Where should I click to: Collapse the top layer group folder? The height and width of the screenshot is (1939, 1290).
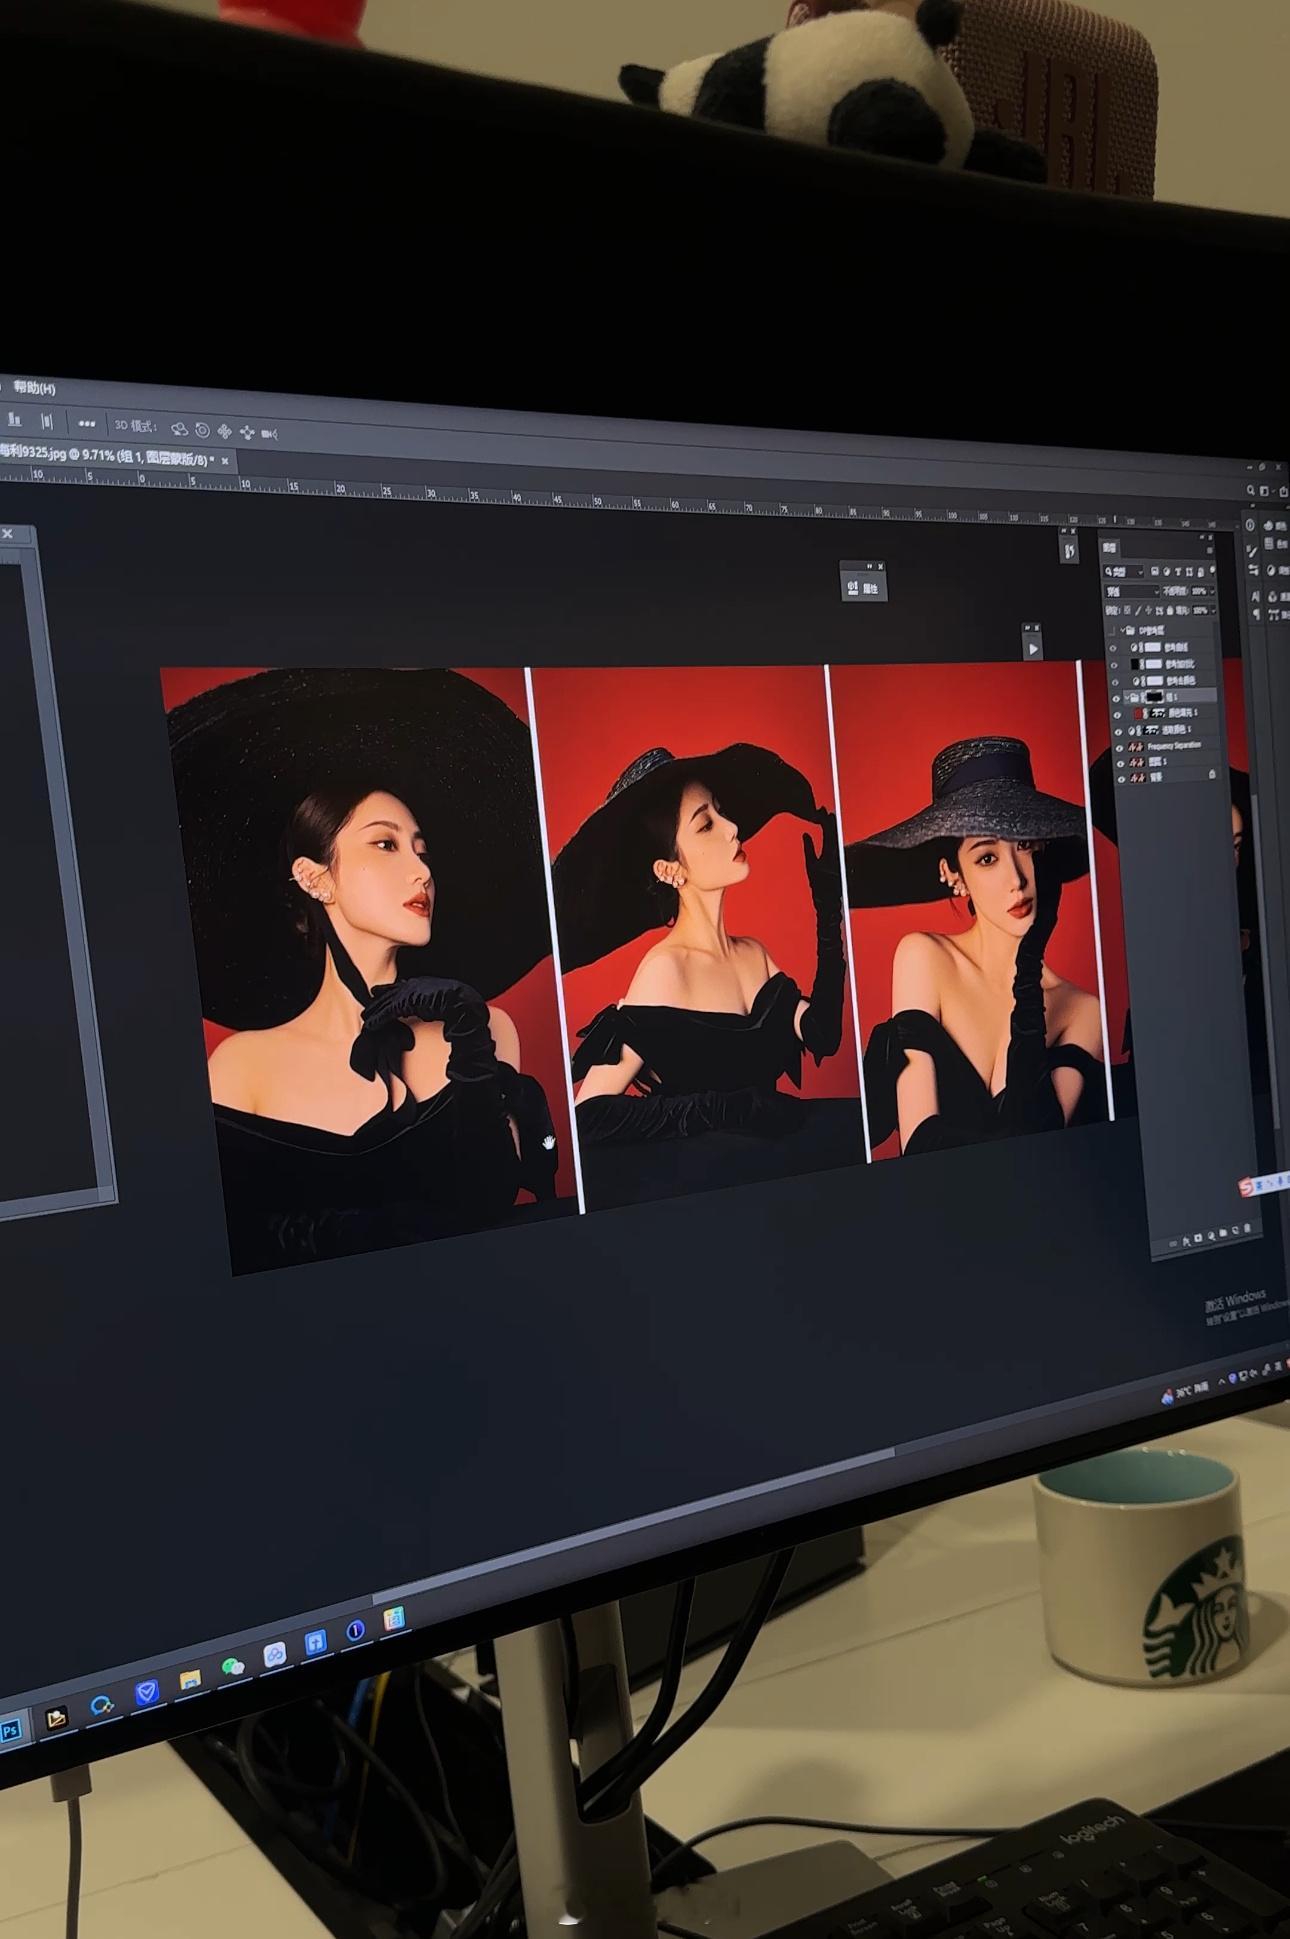pyautogui.click(x=1121, y=630)
